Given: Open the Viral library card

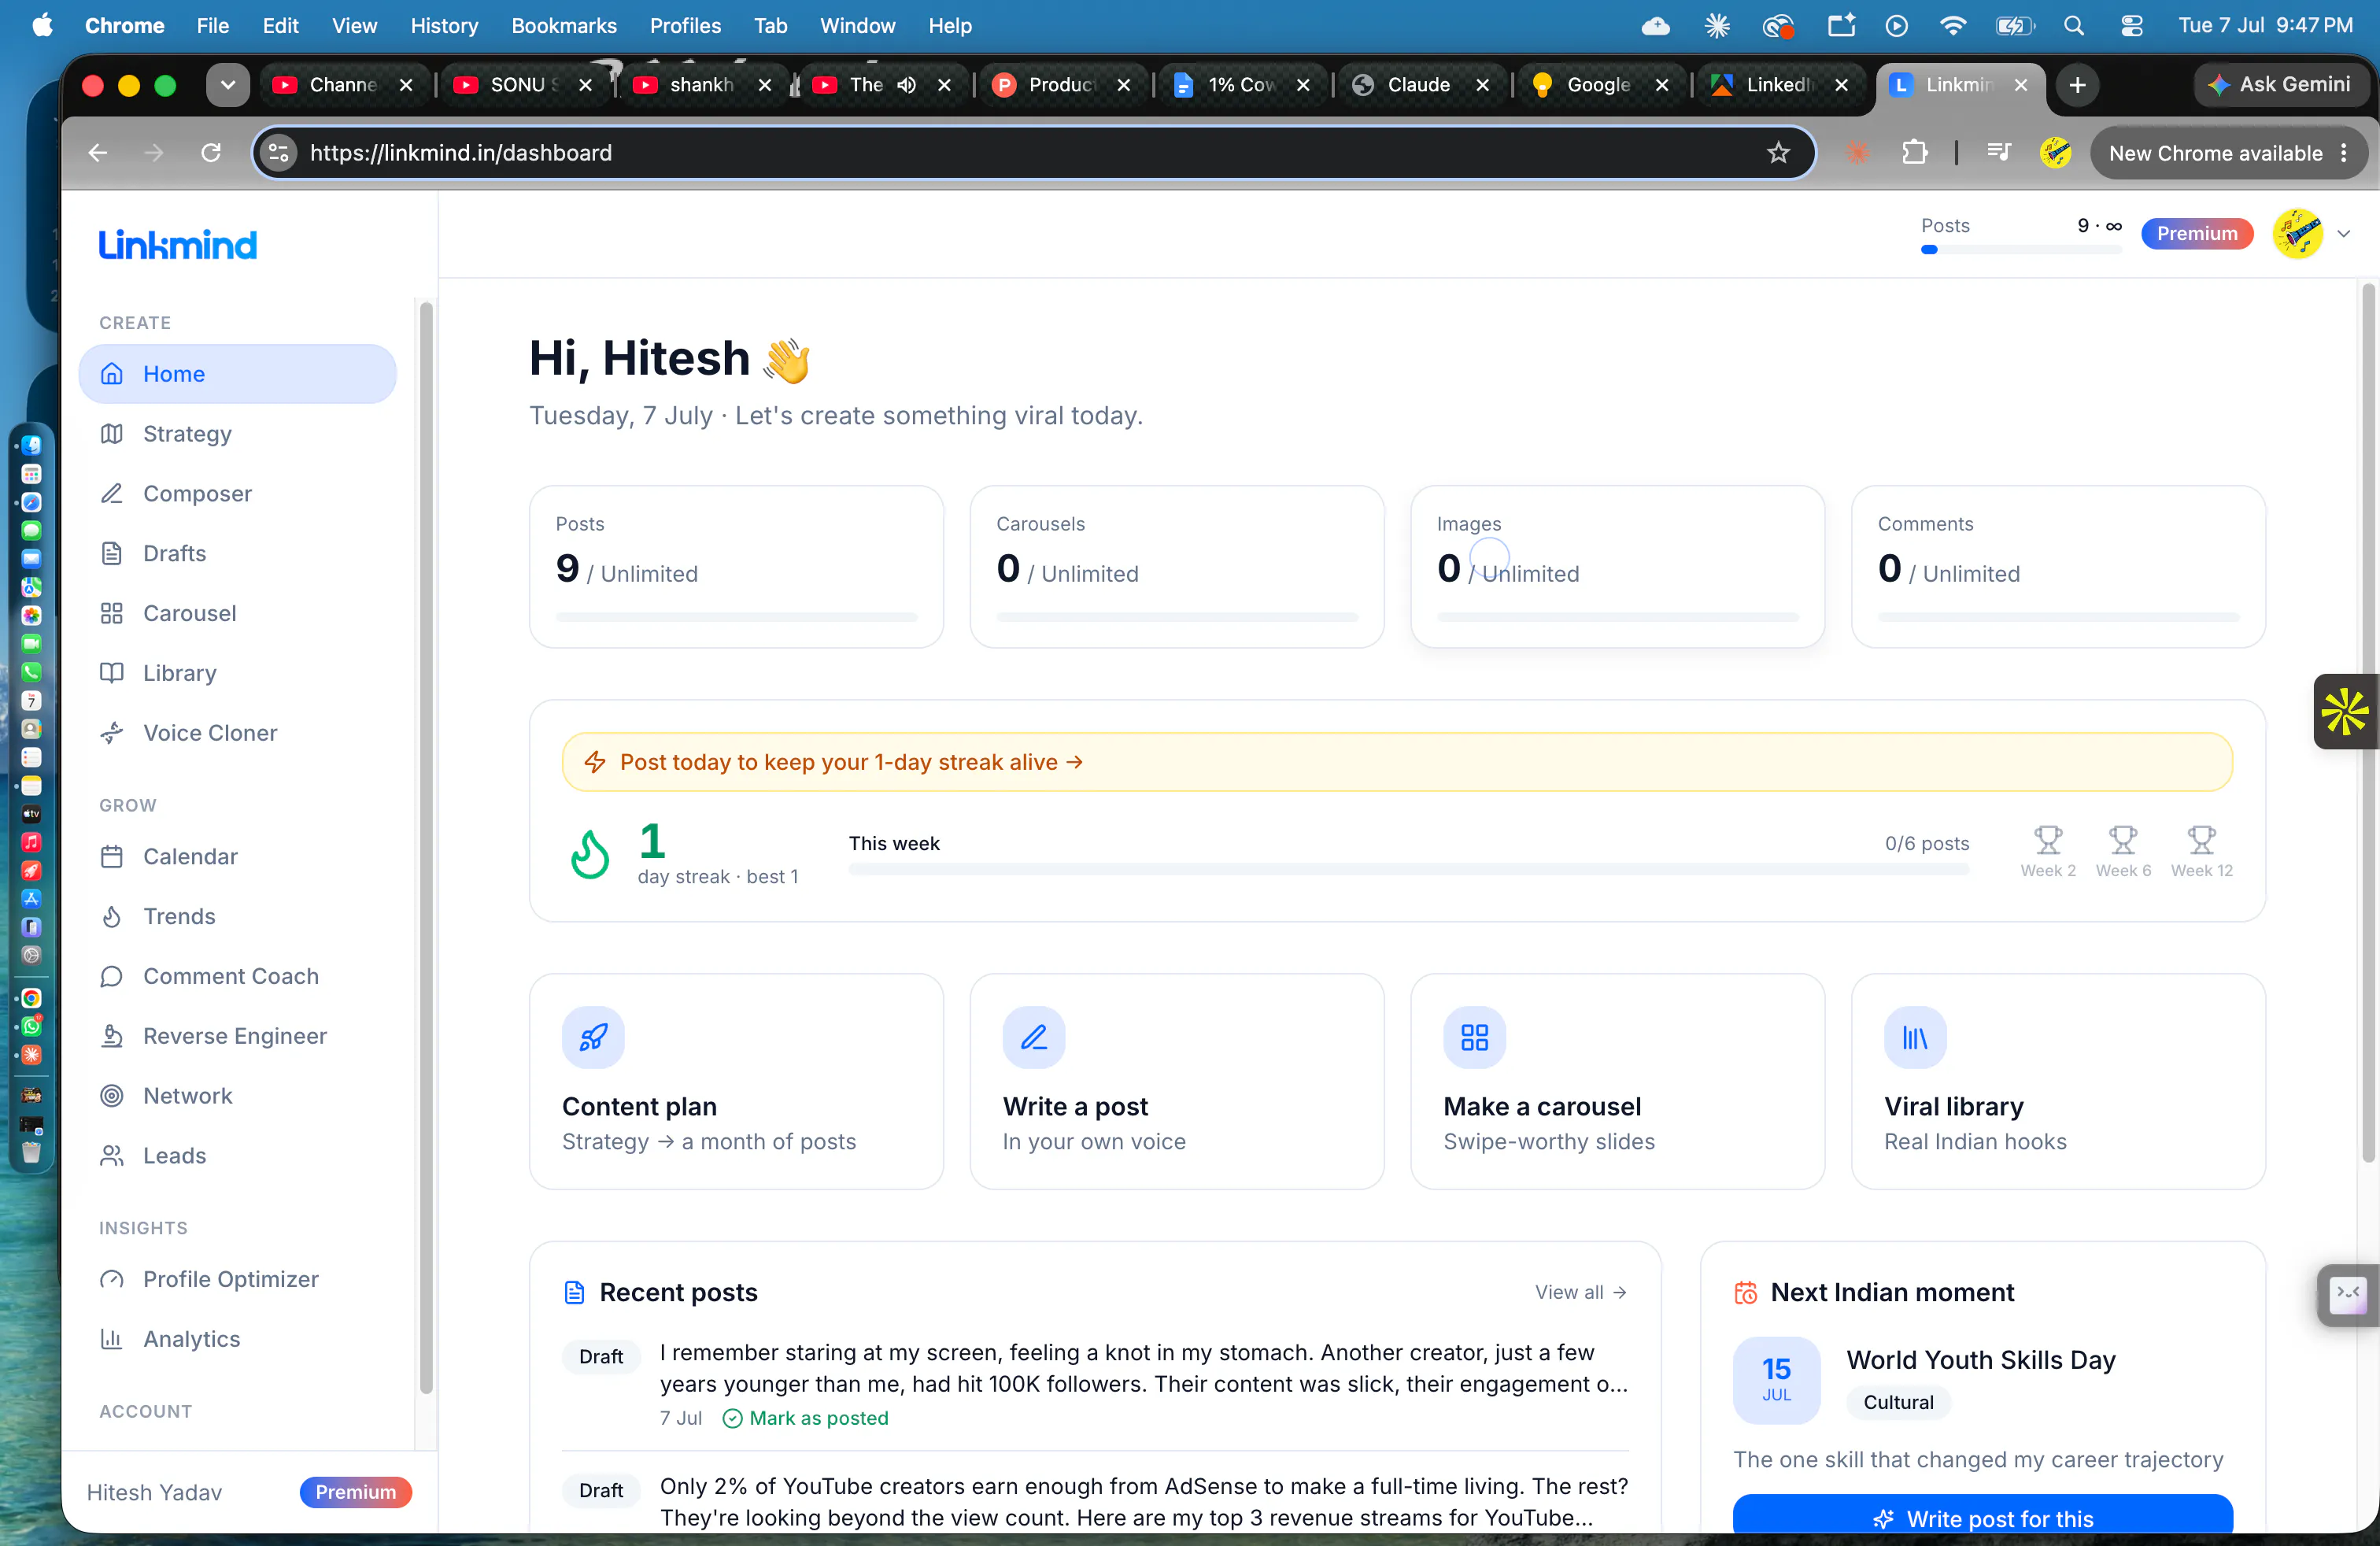Looking at the screenshot, I should point(2058,1082).
